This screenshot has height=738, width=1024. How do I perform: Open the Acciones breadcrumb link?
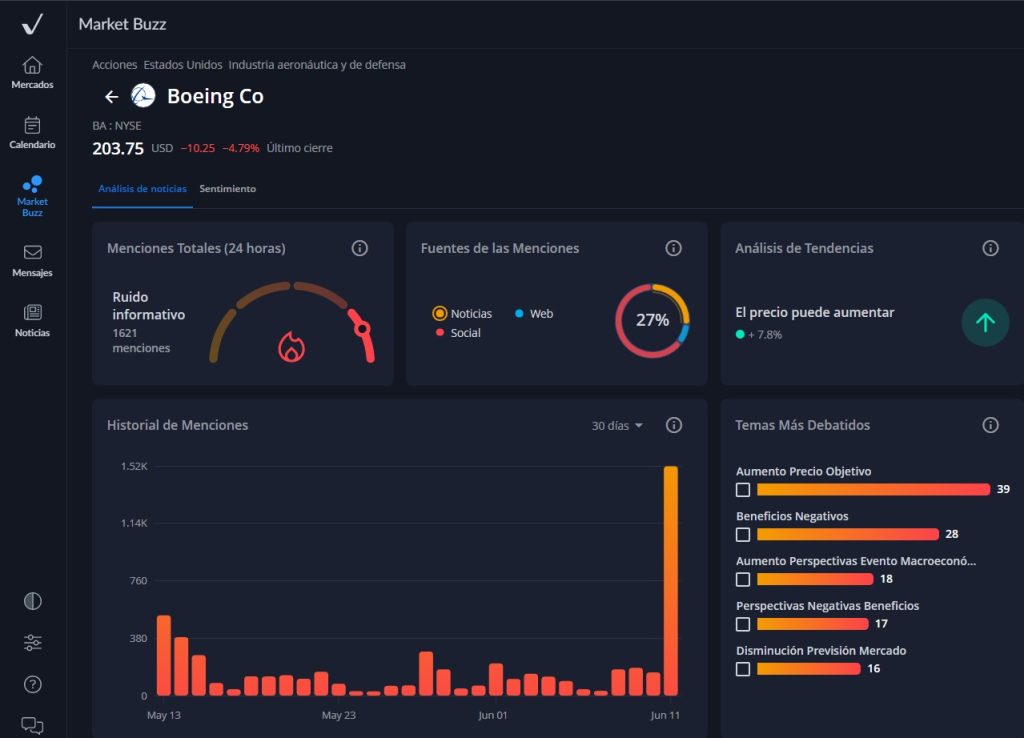pyautogui.click(x=114, y=65)
